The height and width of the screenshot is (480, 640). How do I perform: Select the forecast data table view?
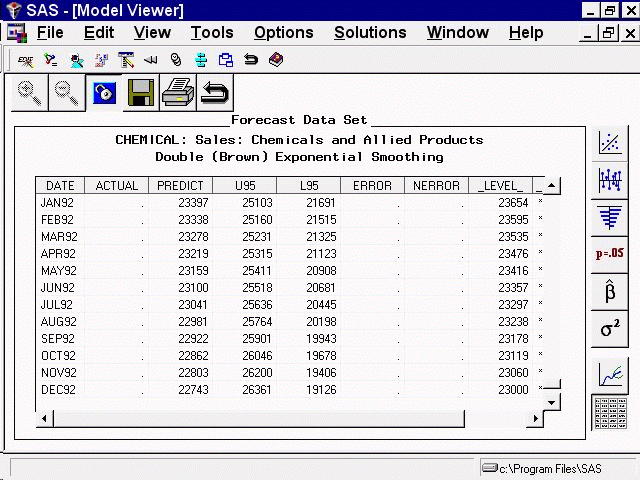[609, 411]
